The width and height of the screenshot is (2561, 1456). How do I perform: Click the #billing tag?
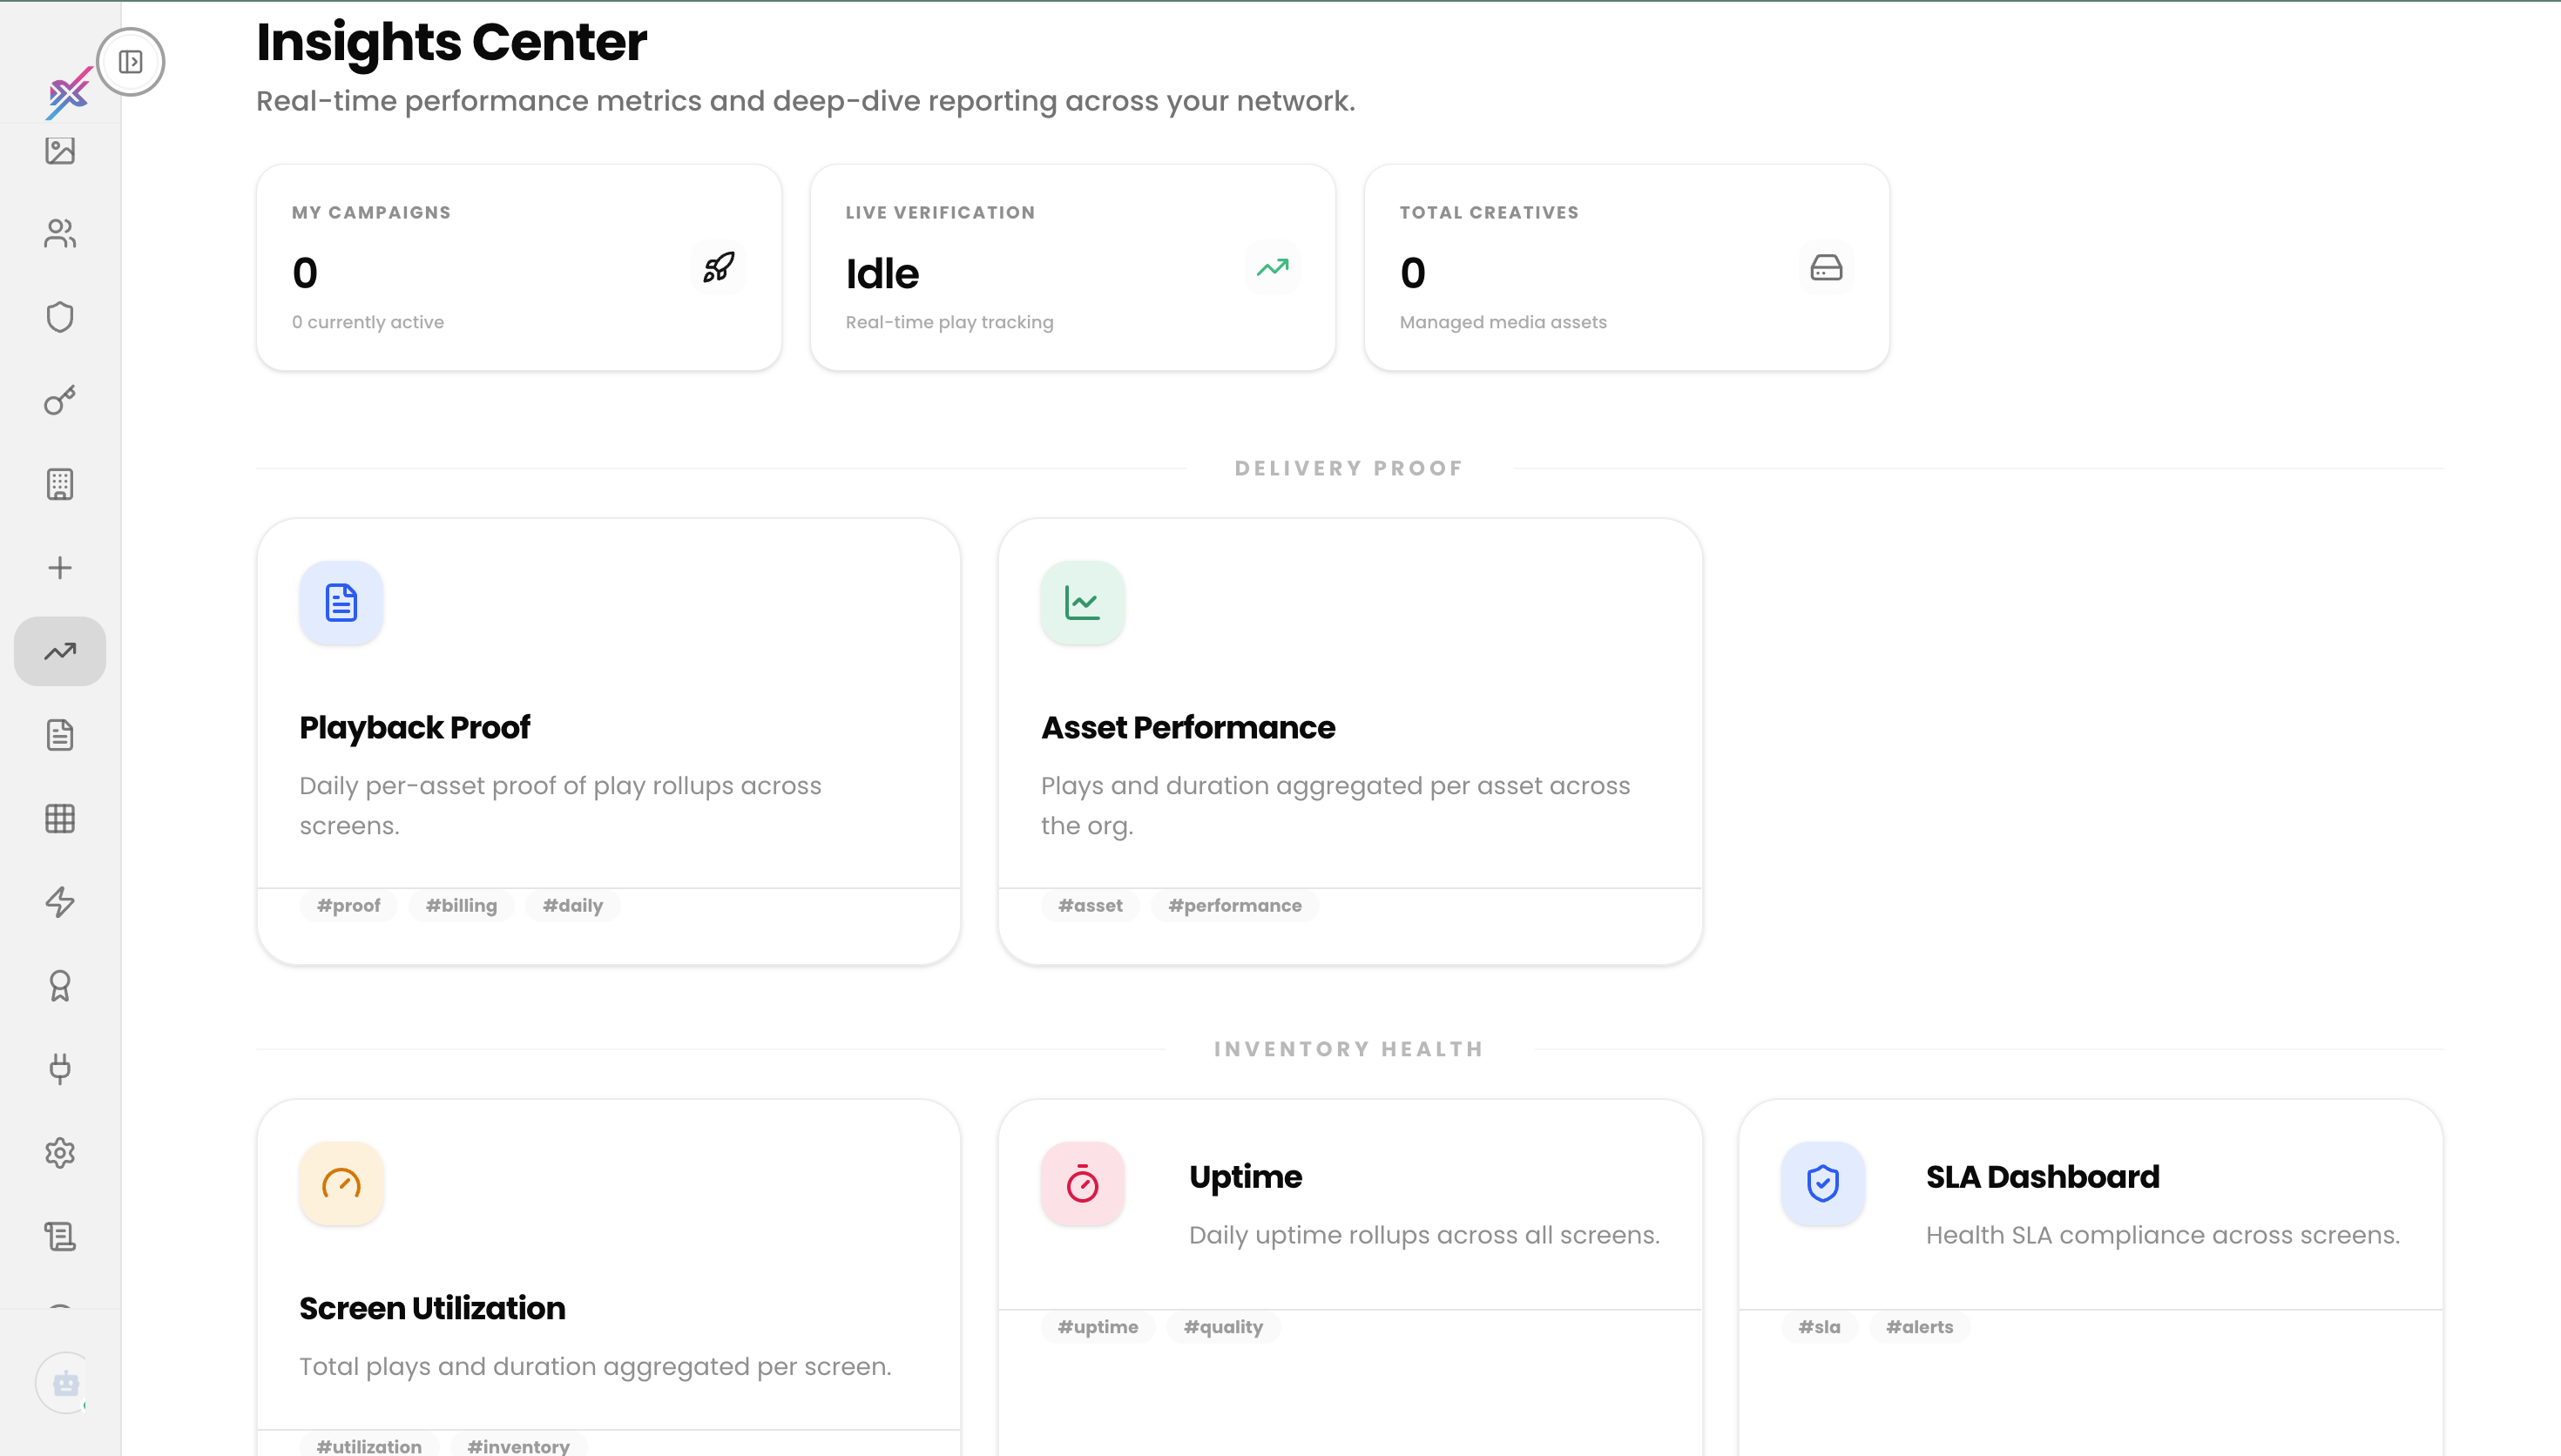pyautogui.click(x=461, y=906)
